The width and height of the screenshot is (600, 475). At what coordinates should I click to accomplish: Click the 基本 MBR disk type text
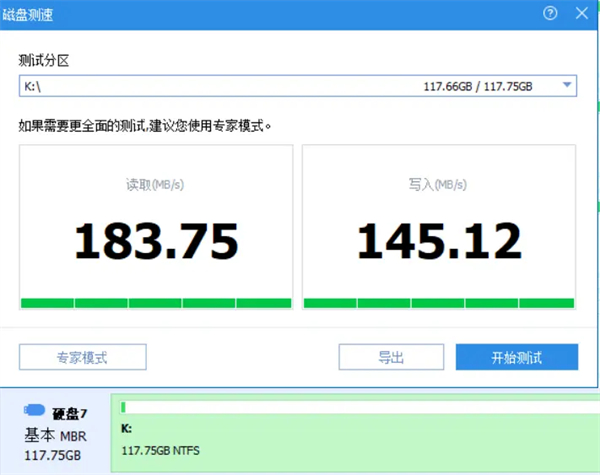pyautogui.click(x=58, y=434)
